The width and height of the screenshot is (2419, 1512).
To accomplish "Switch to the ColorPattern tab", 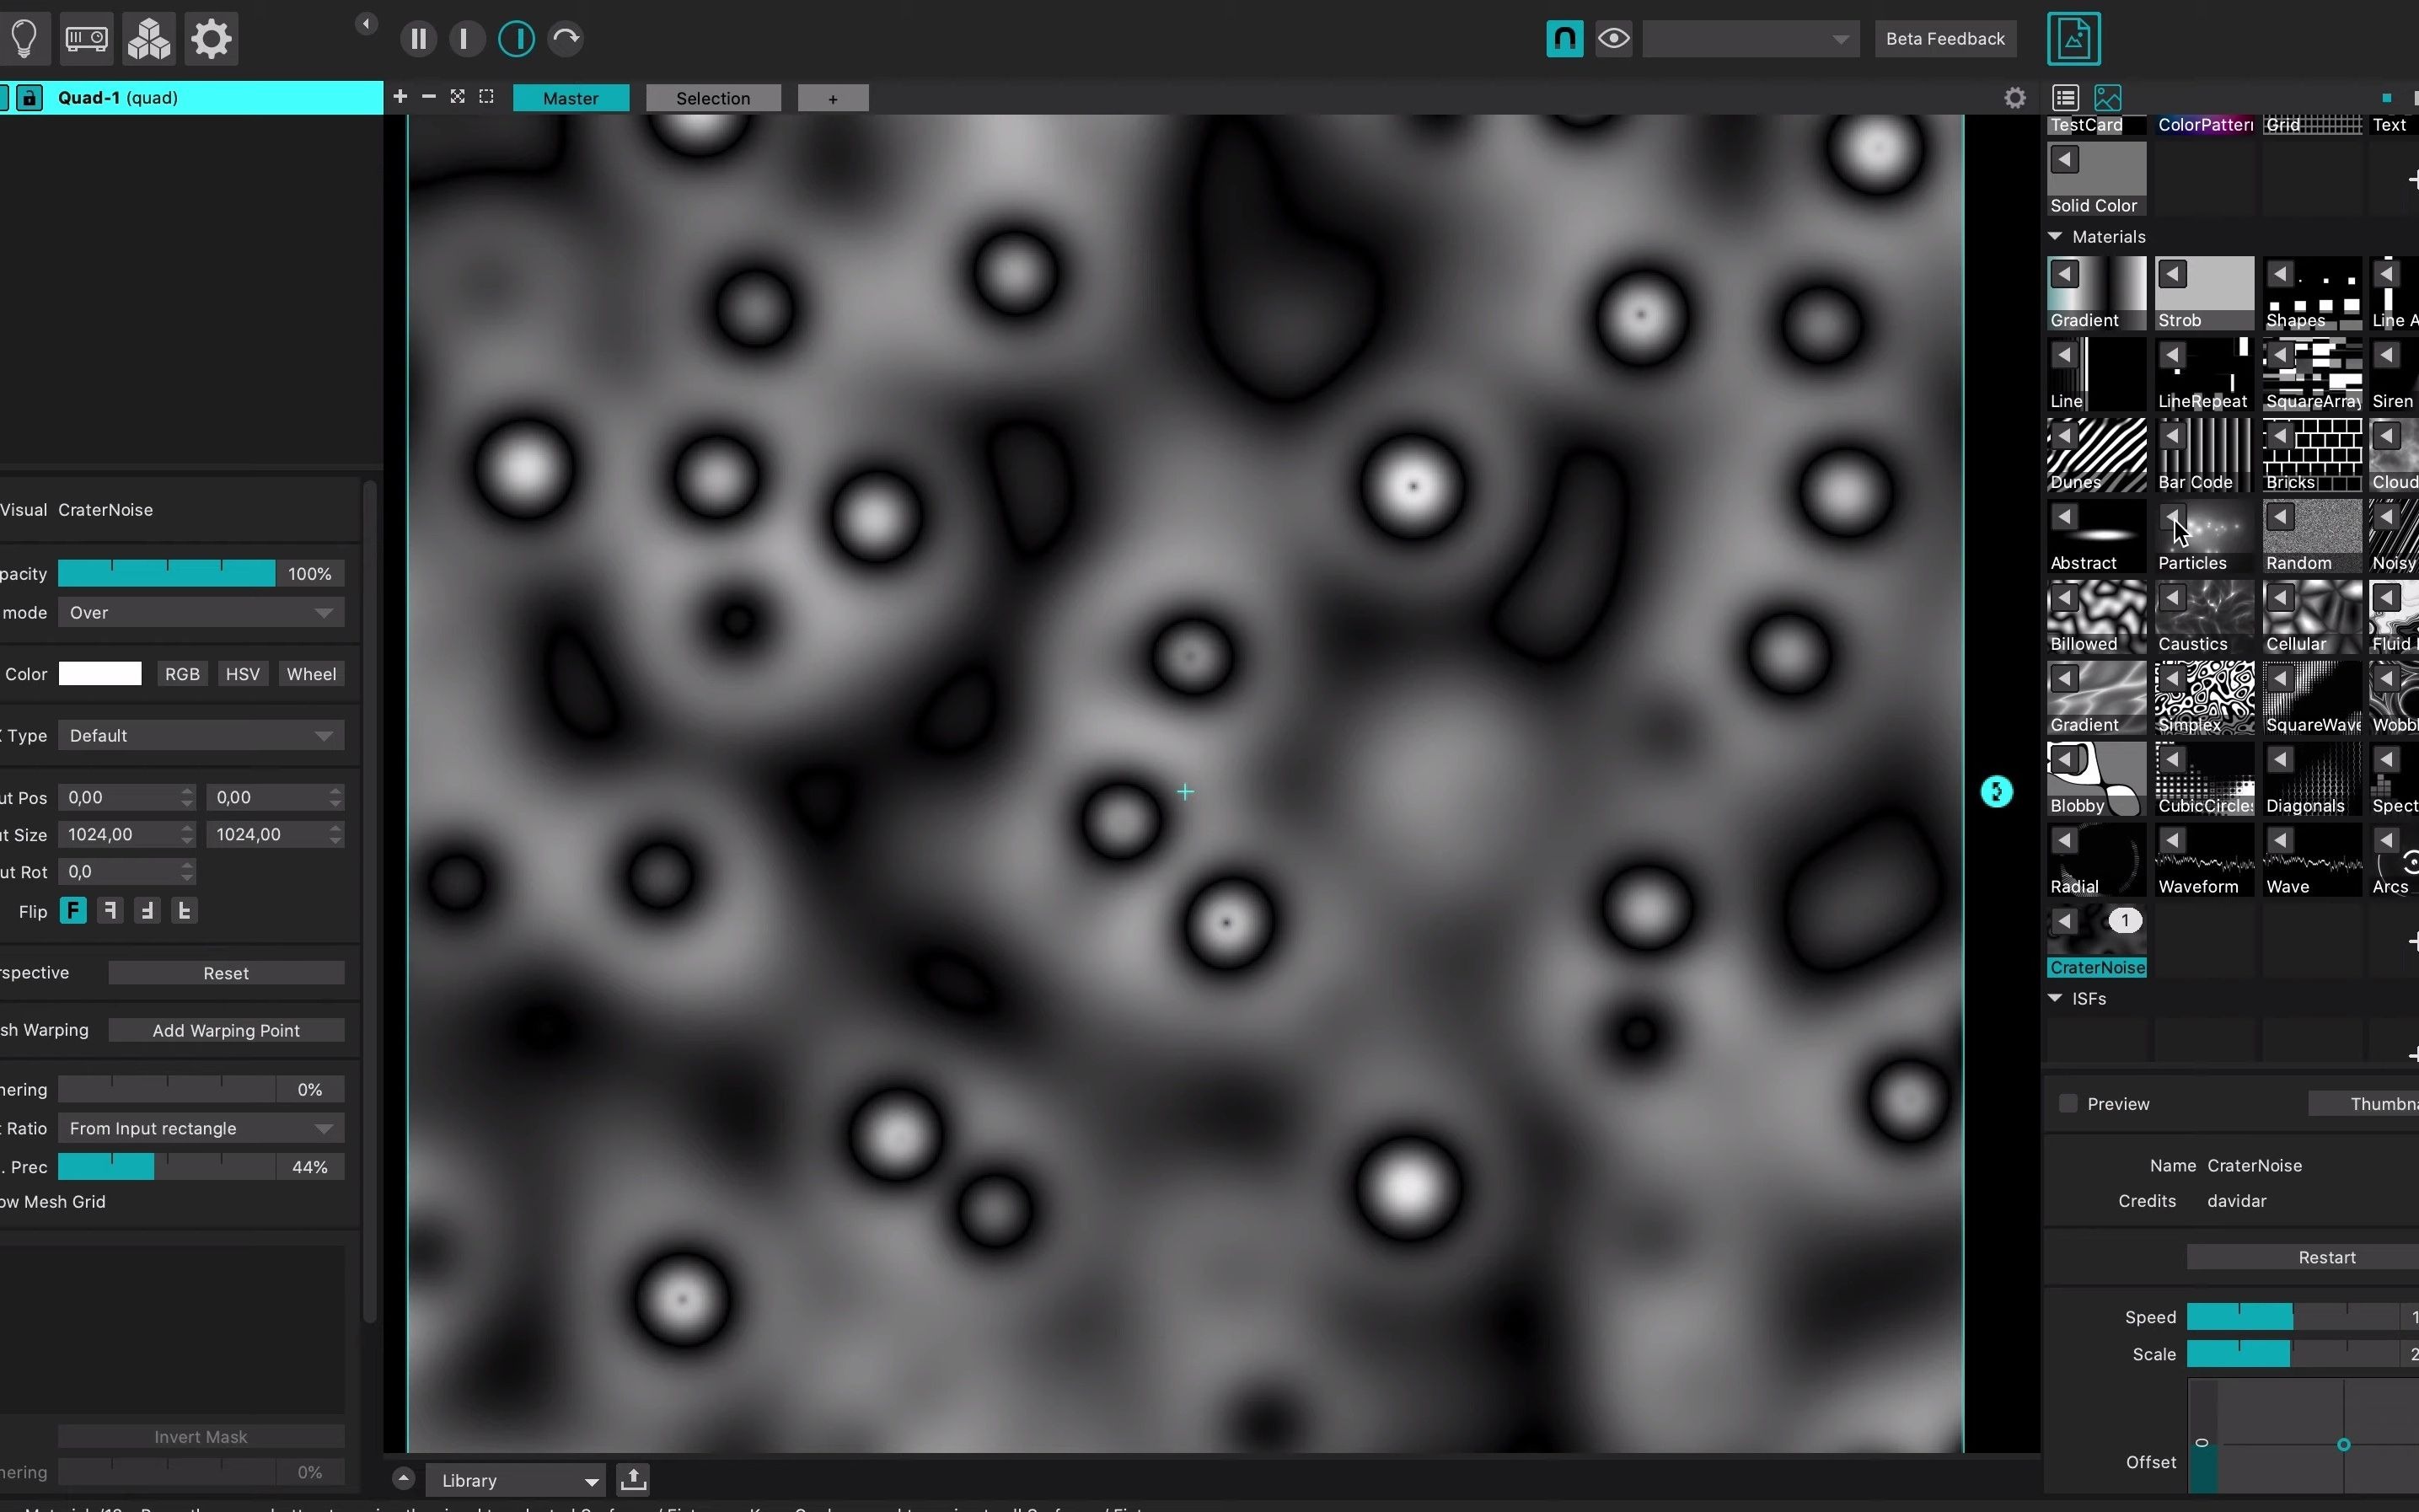I will click(2203, 122).
